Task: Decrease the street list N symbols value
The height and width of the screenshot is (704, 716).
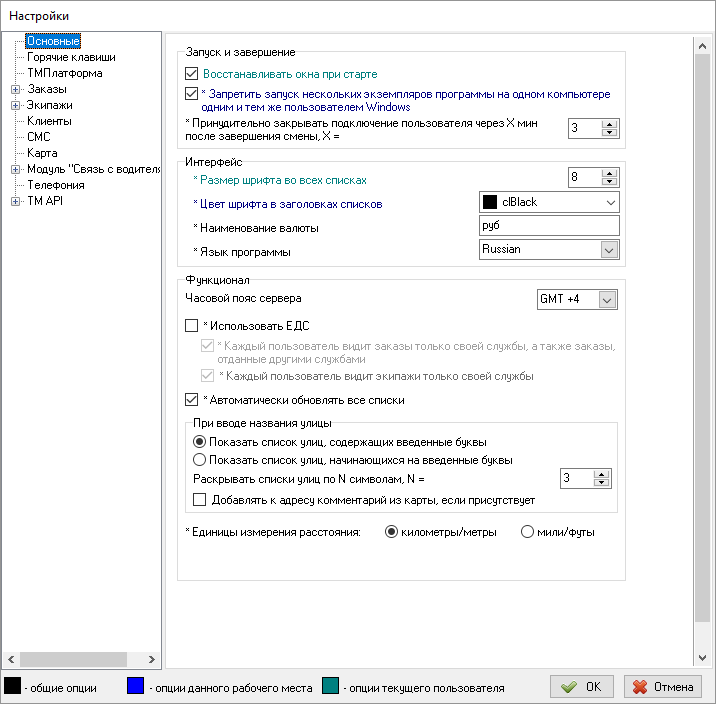Action: [x=603, y=484]
